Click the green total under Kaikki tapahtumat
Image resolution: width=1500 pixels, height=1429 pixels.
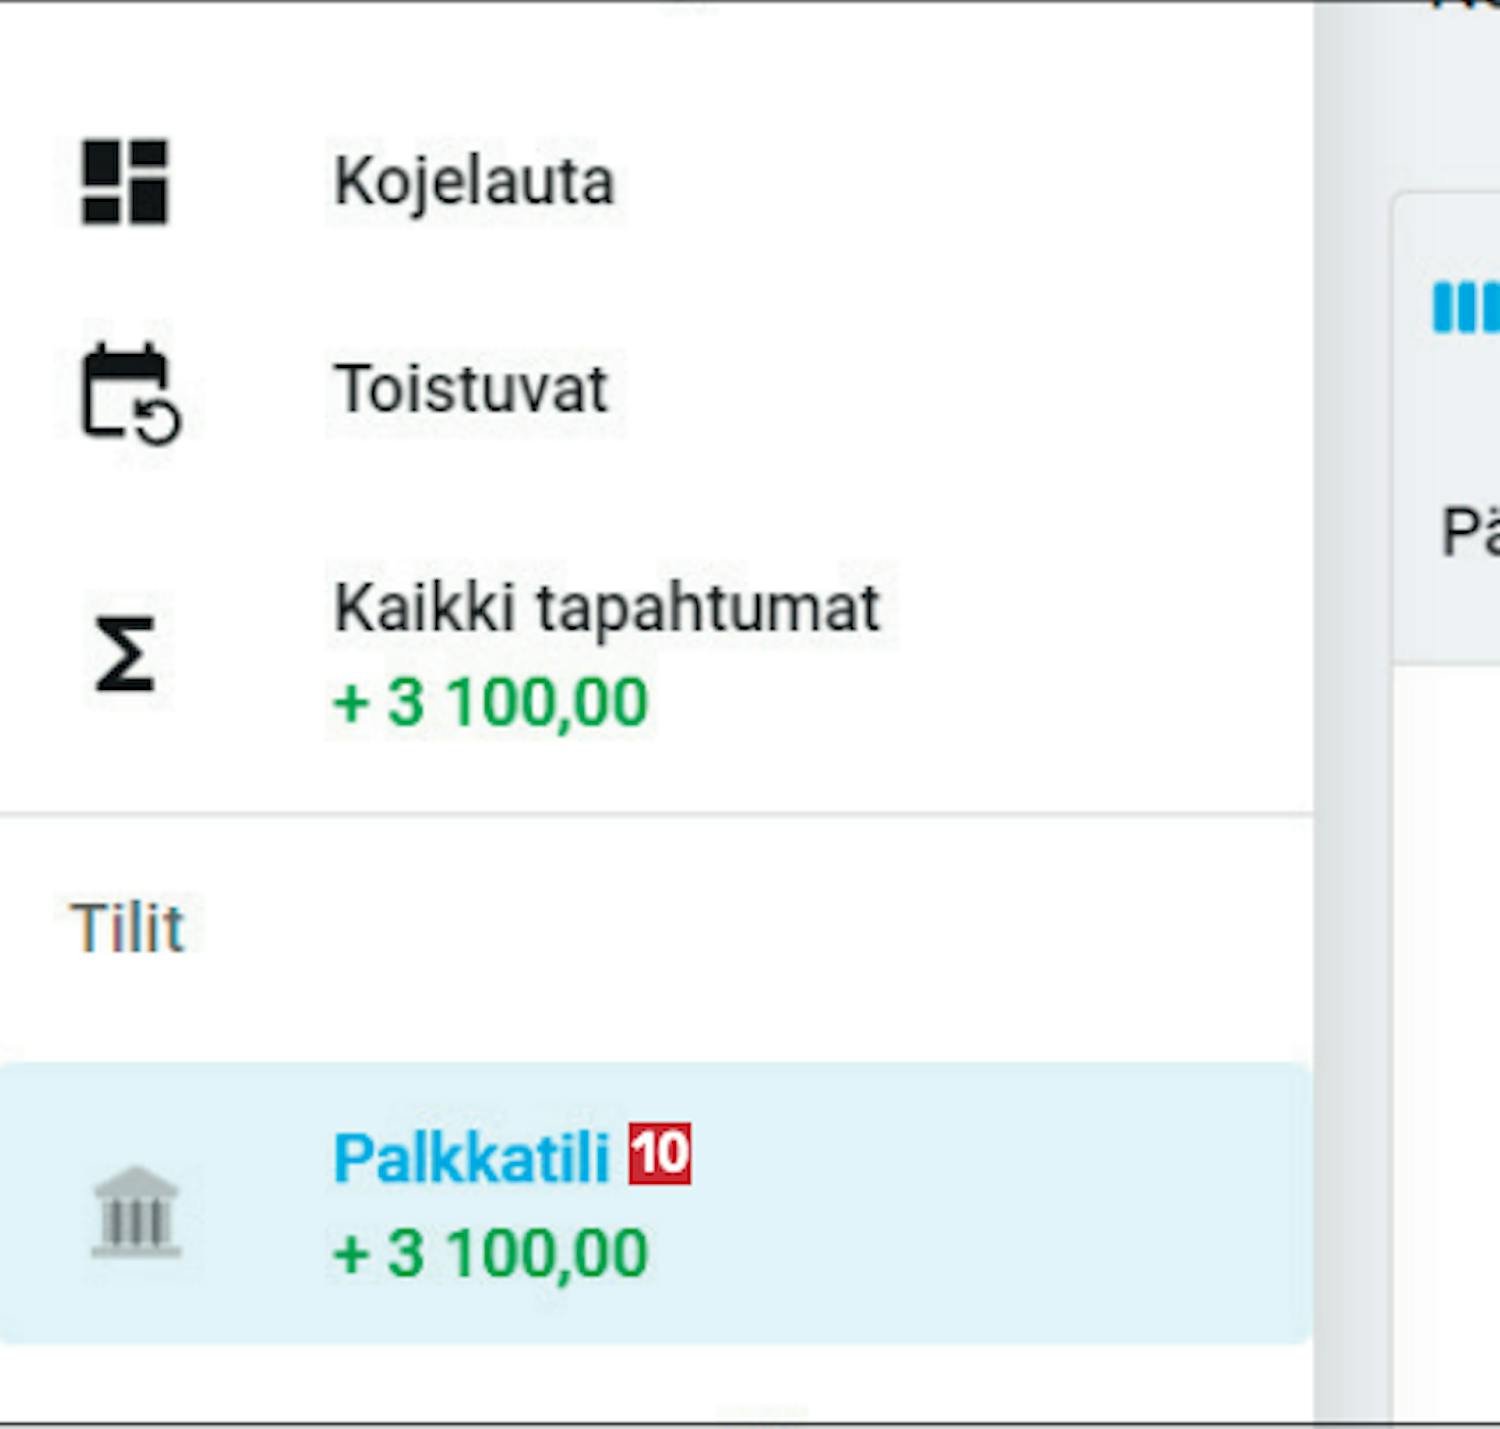click(490, 702)
